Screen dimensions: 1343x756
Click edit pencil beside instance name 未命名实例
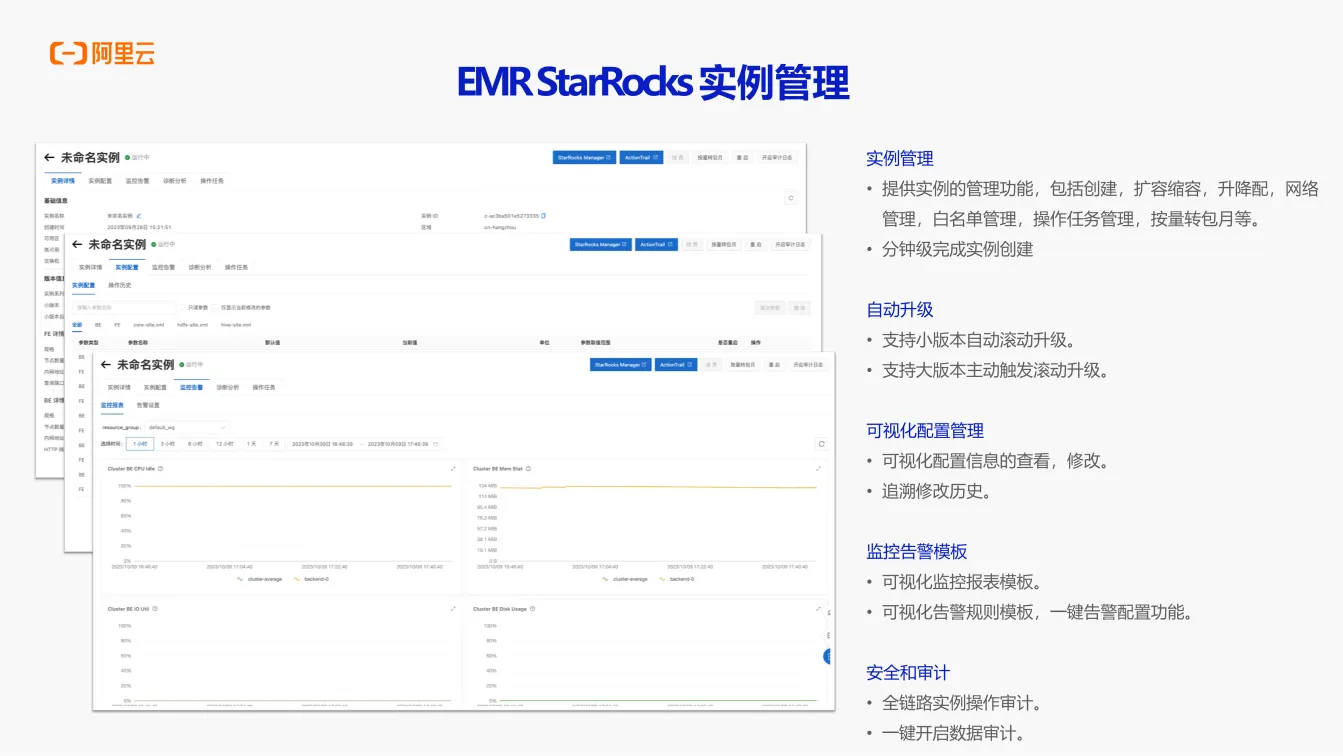pos(139,216)
